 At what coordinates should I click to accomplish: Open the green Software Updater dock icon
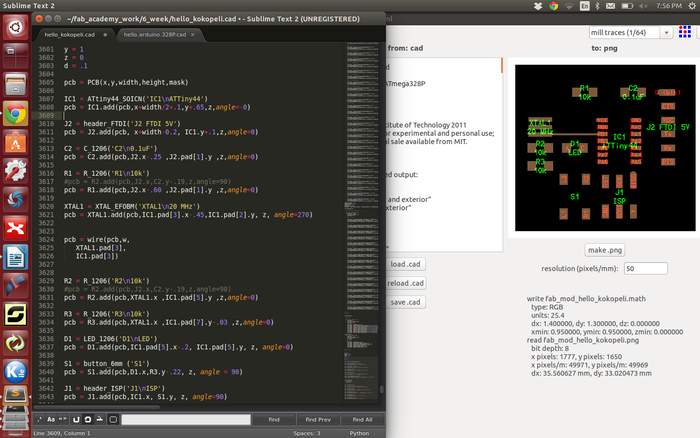pyautogui.click(x=16, y=343)
